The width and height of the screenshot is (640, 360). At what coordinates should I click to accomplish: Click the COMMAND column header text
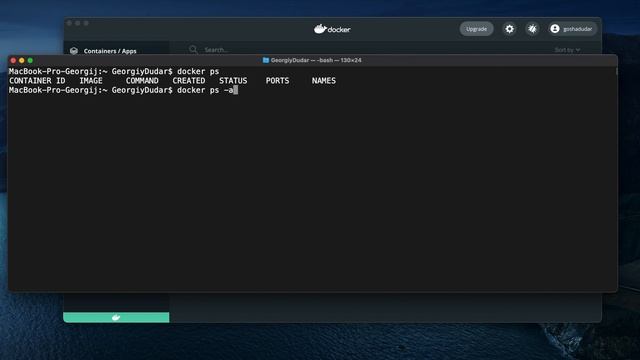pos(142,81)
